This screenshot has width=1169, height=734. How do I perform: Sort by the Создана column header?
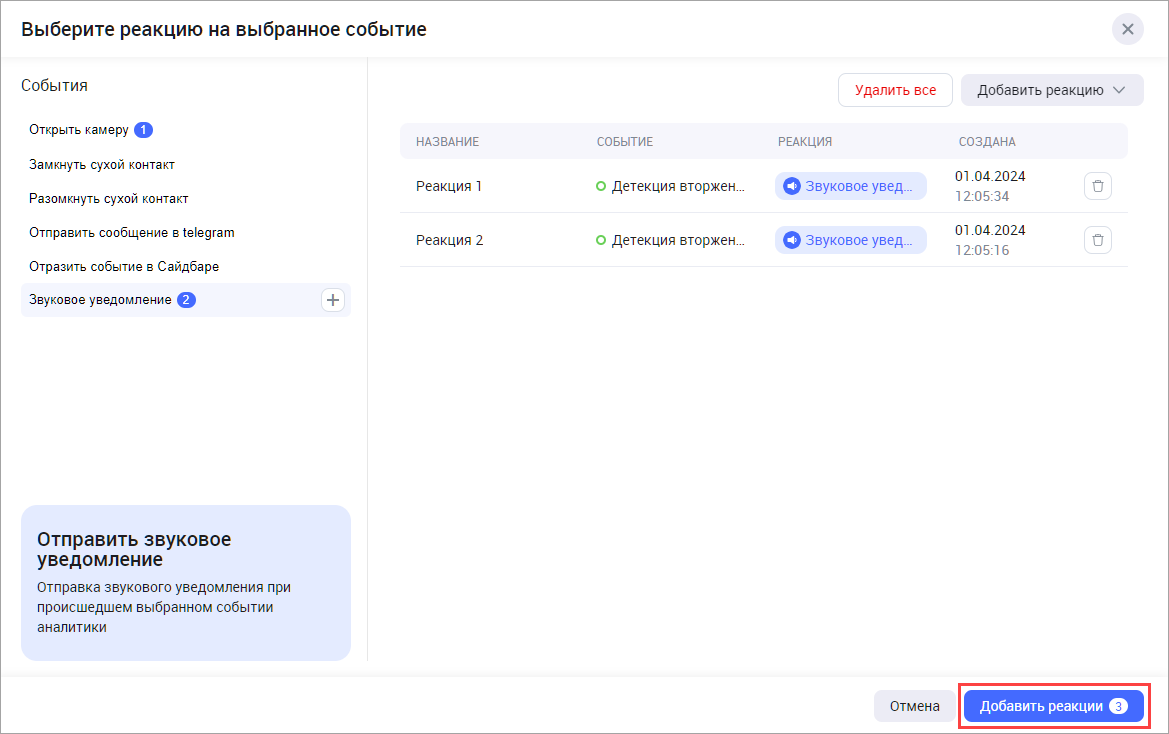coord(986,142)
